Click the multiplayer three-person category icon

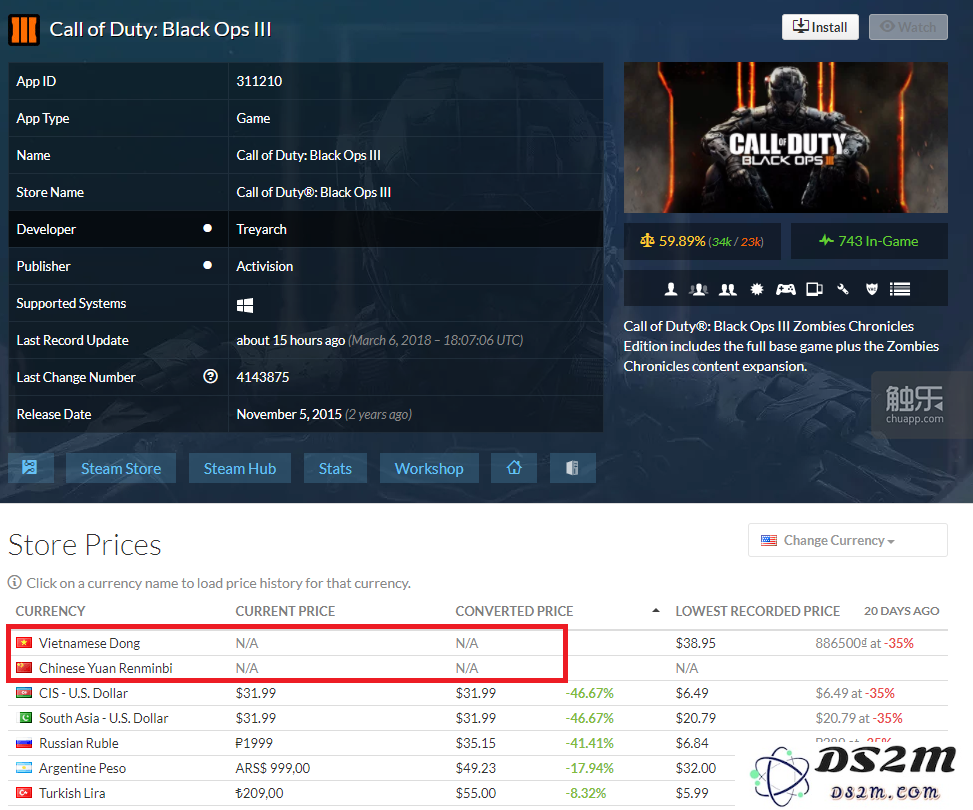pos(699,289)
